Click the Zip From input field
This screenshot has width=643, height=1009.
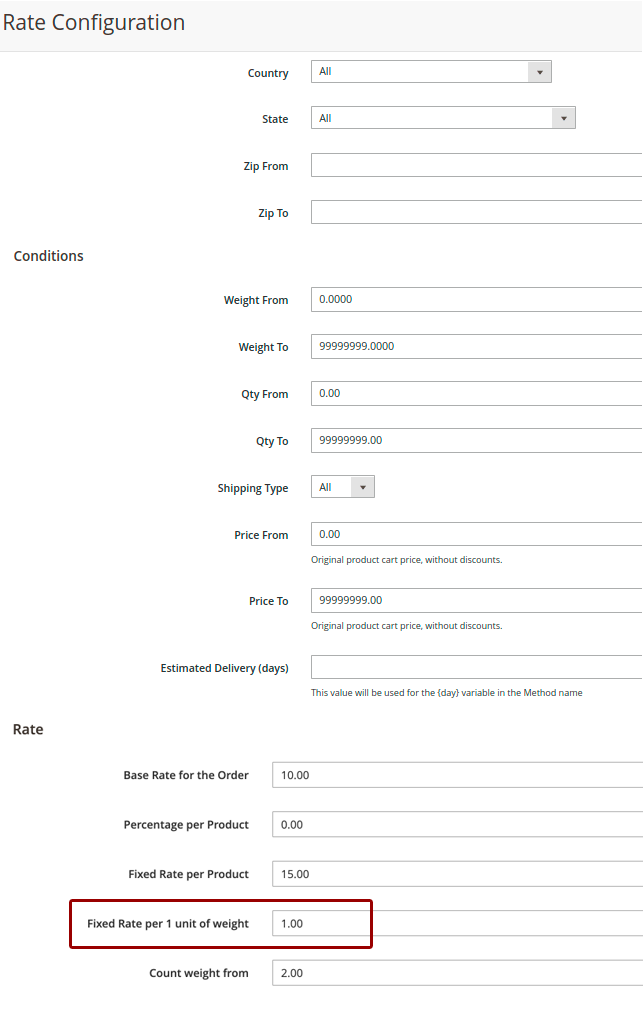(x=476, y=166)
